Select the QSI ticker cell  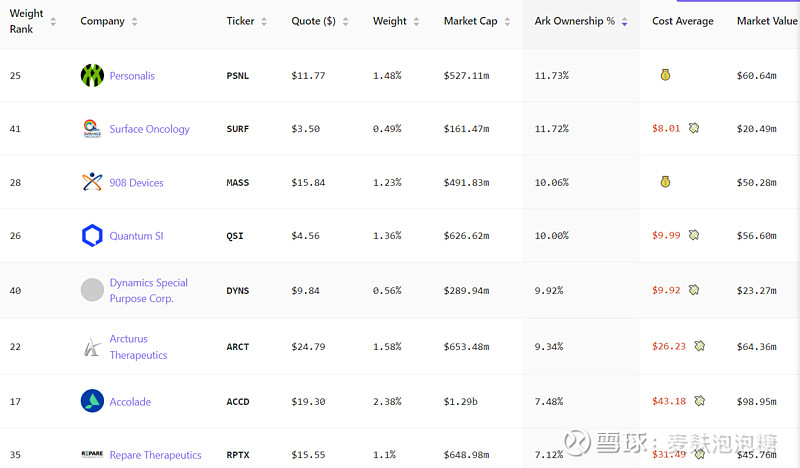point(235,236)
